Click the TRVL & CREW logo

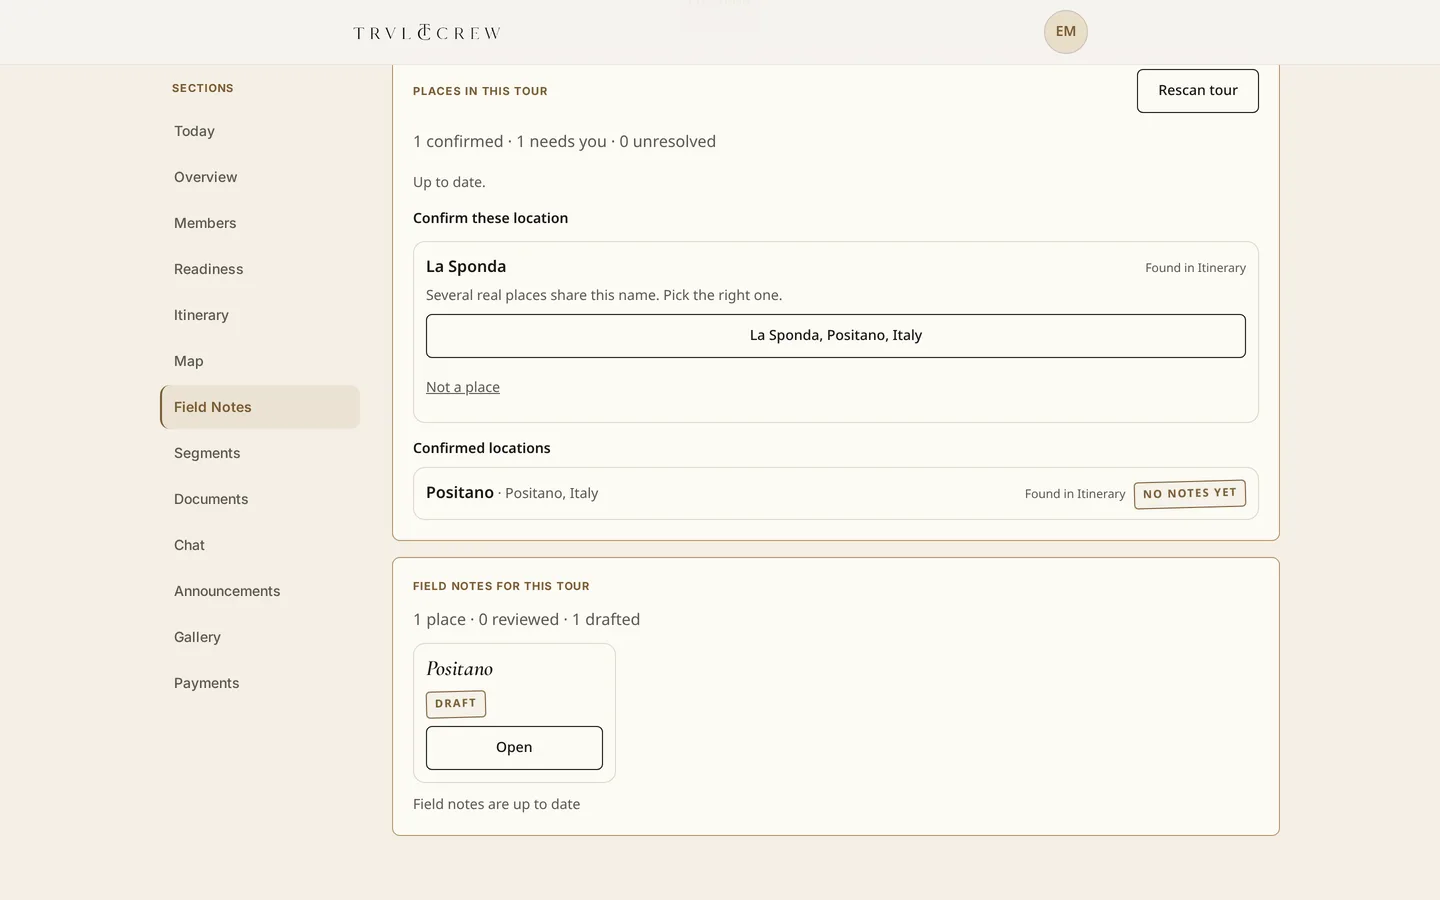427,32
